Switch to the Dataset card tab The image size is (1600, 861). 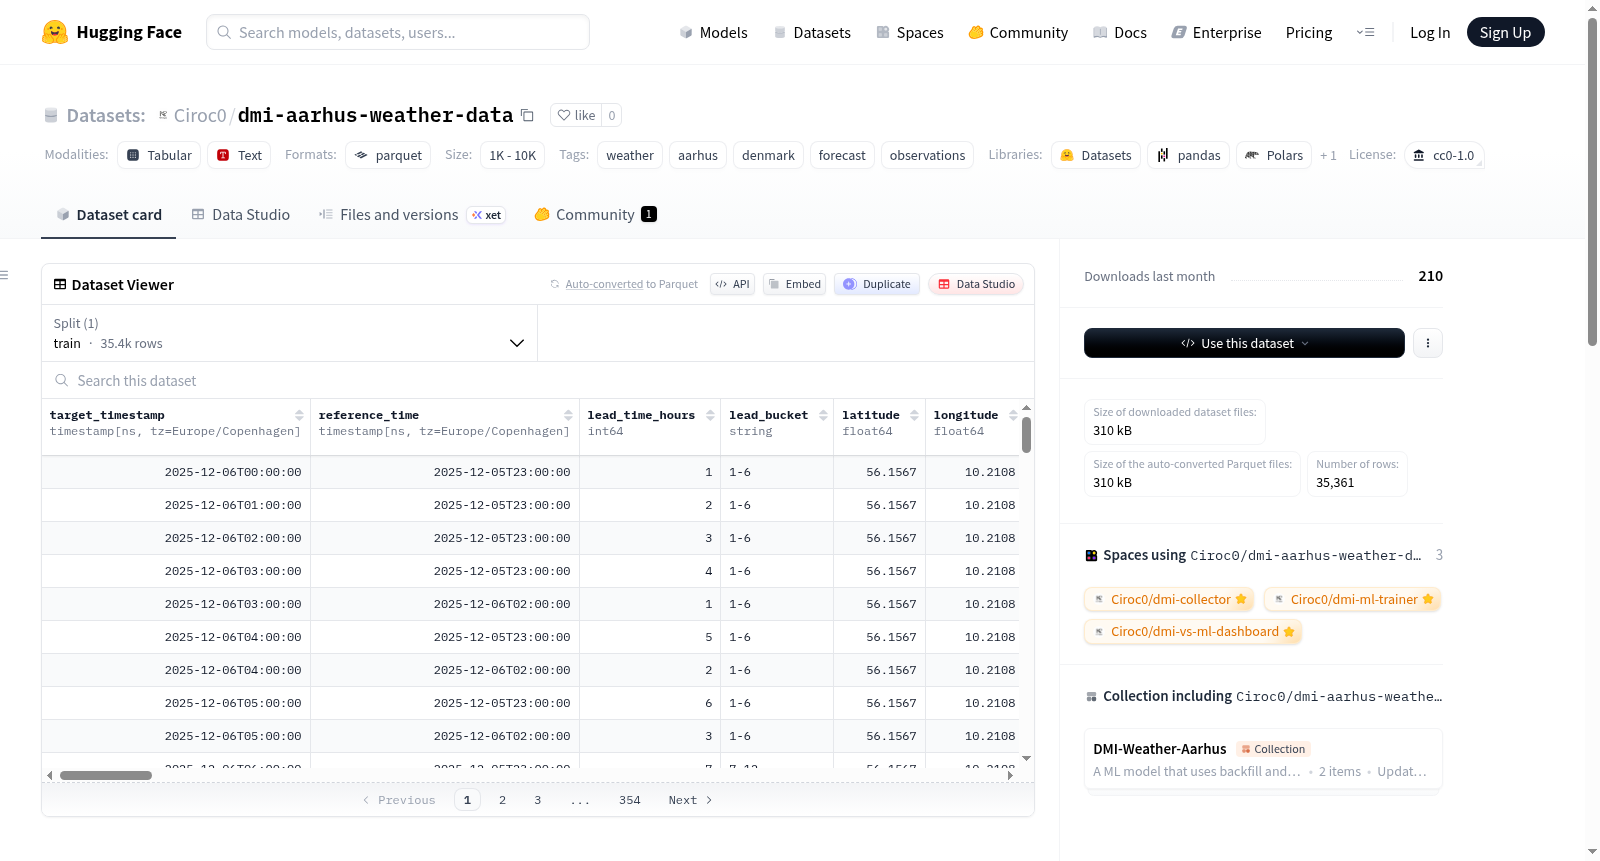[x=108, y=215]
